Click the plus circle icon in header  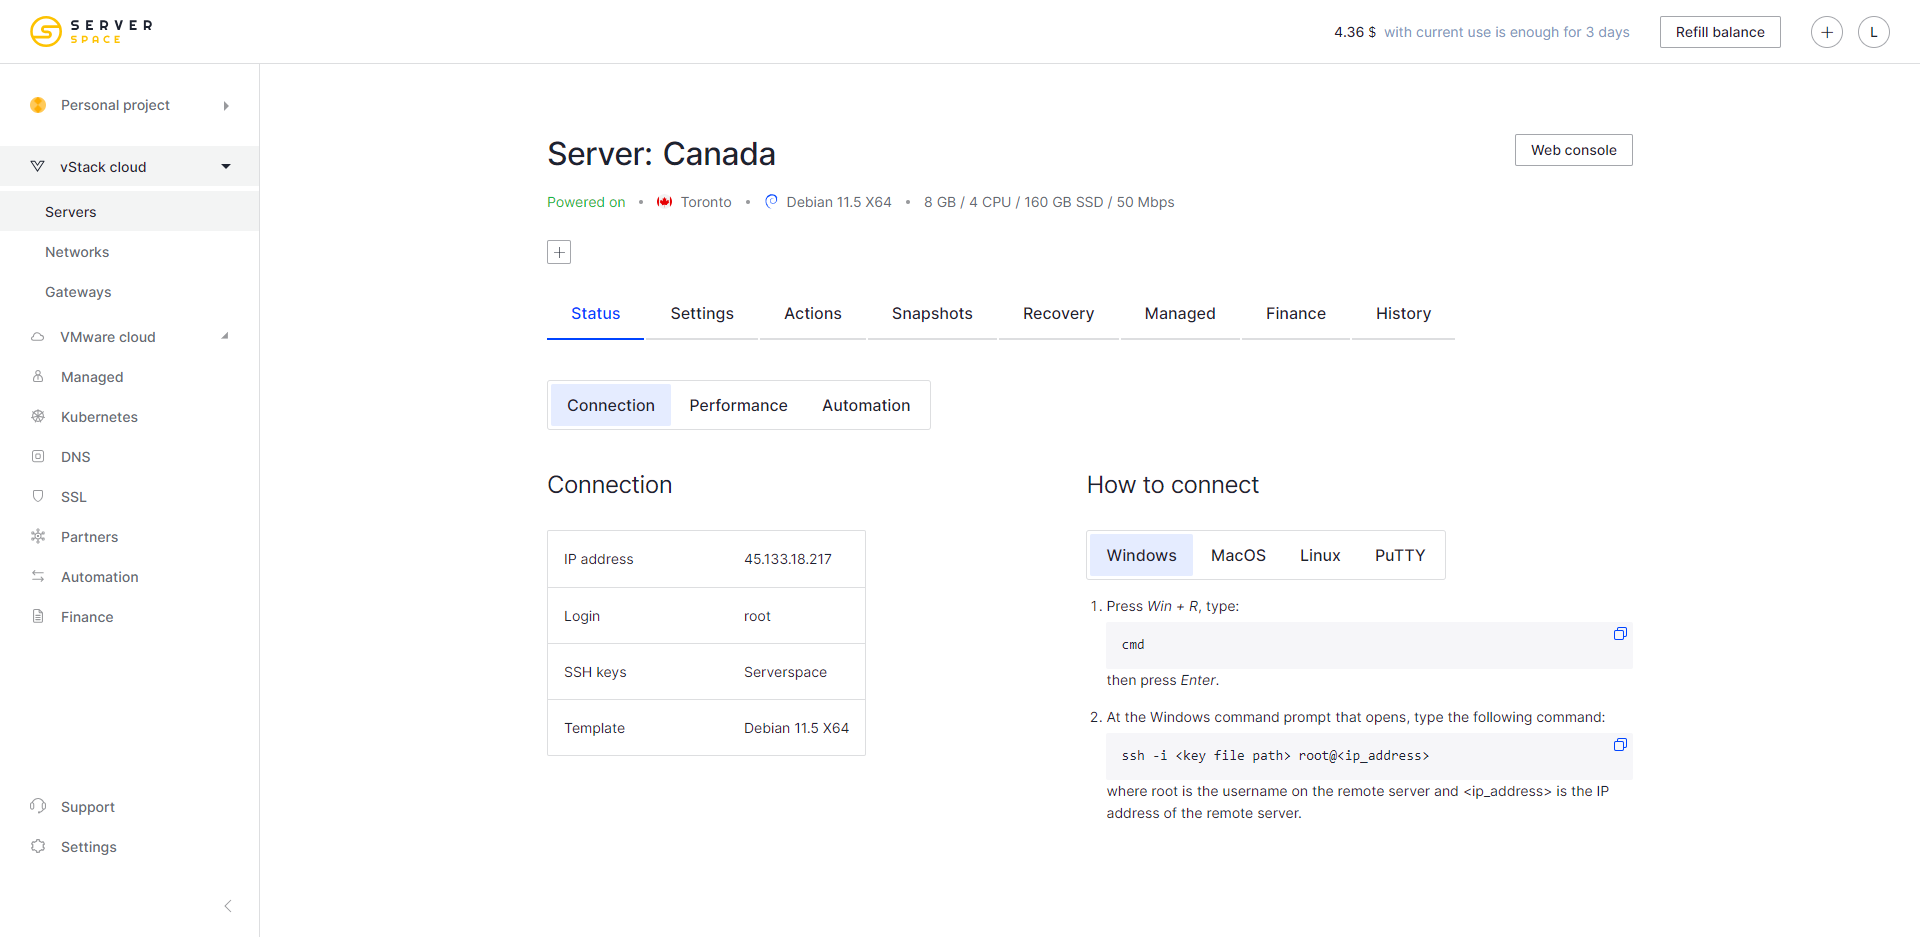1827,32
